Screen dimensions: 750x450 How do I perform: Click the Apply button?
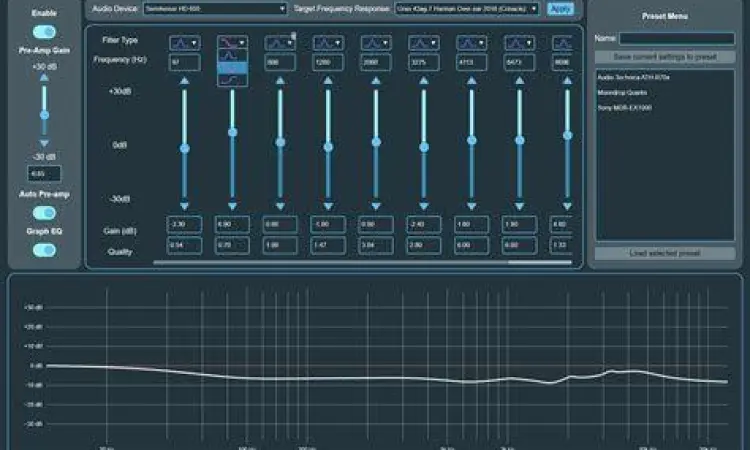560,8
